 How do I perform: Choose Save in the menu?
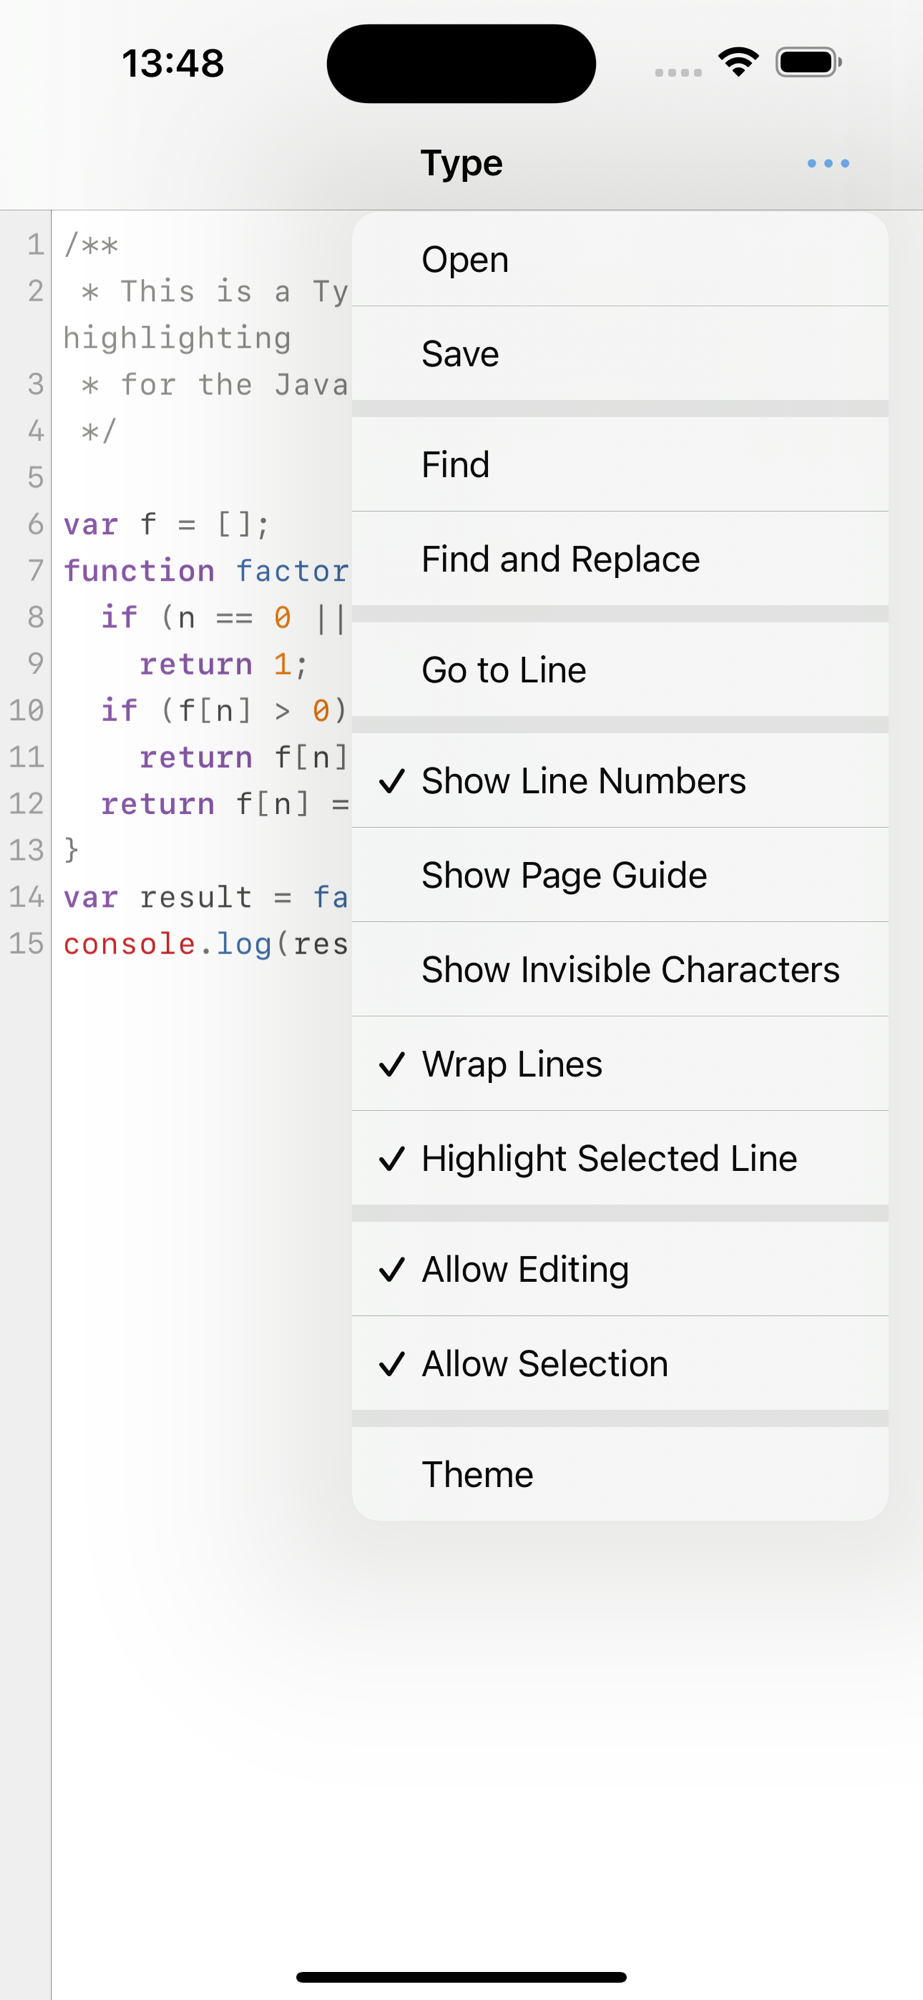tap(620, 354)
